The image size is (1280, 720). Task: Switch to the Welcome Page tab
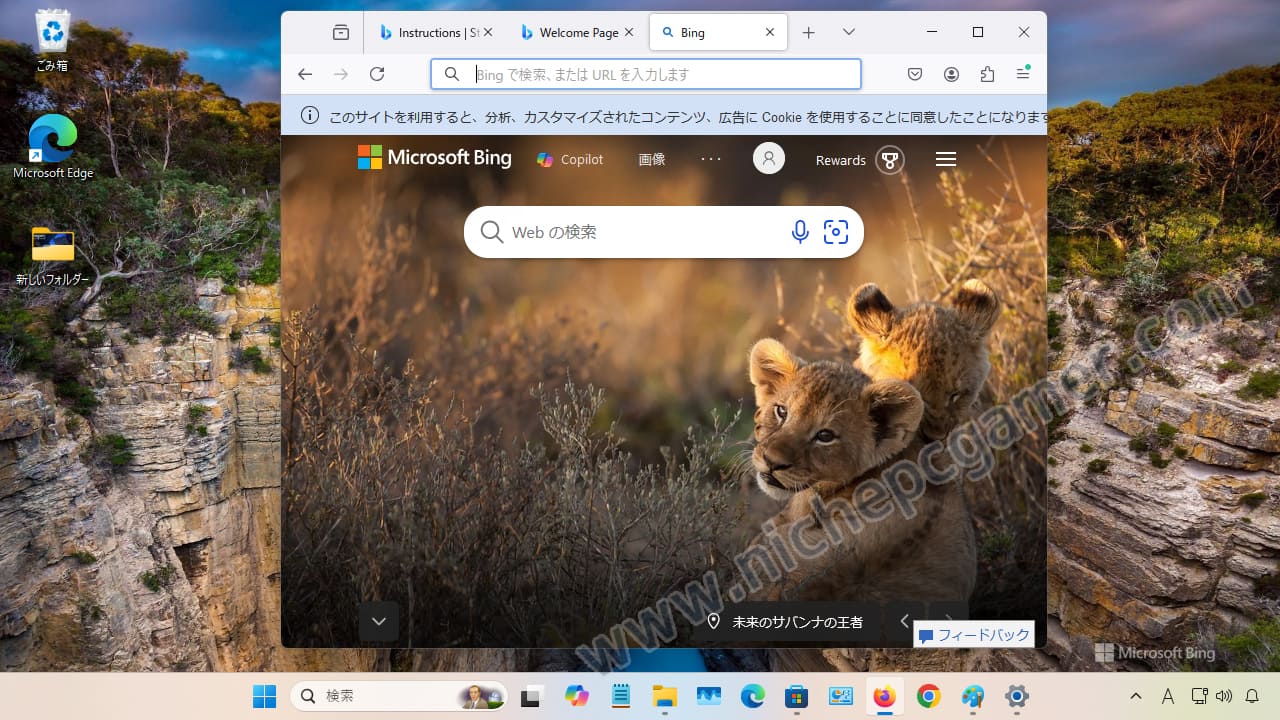coord(578,32)
